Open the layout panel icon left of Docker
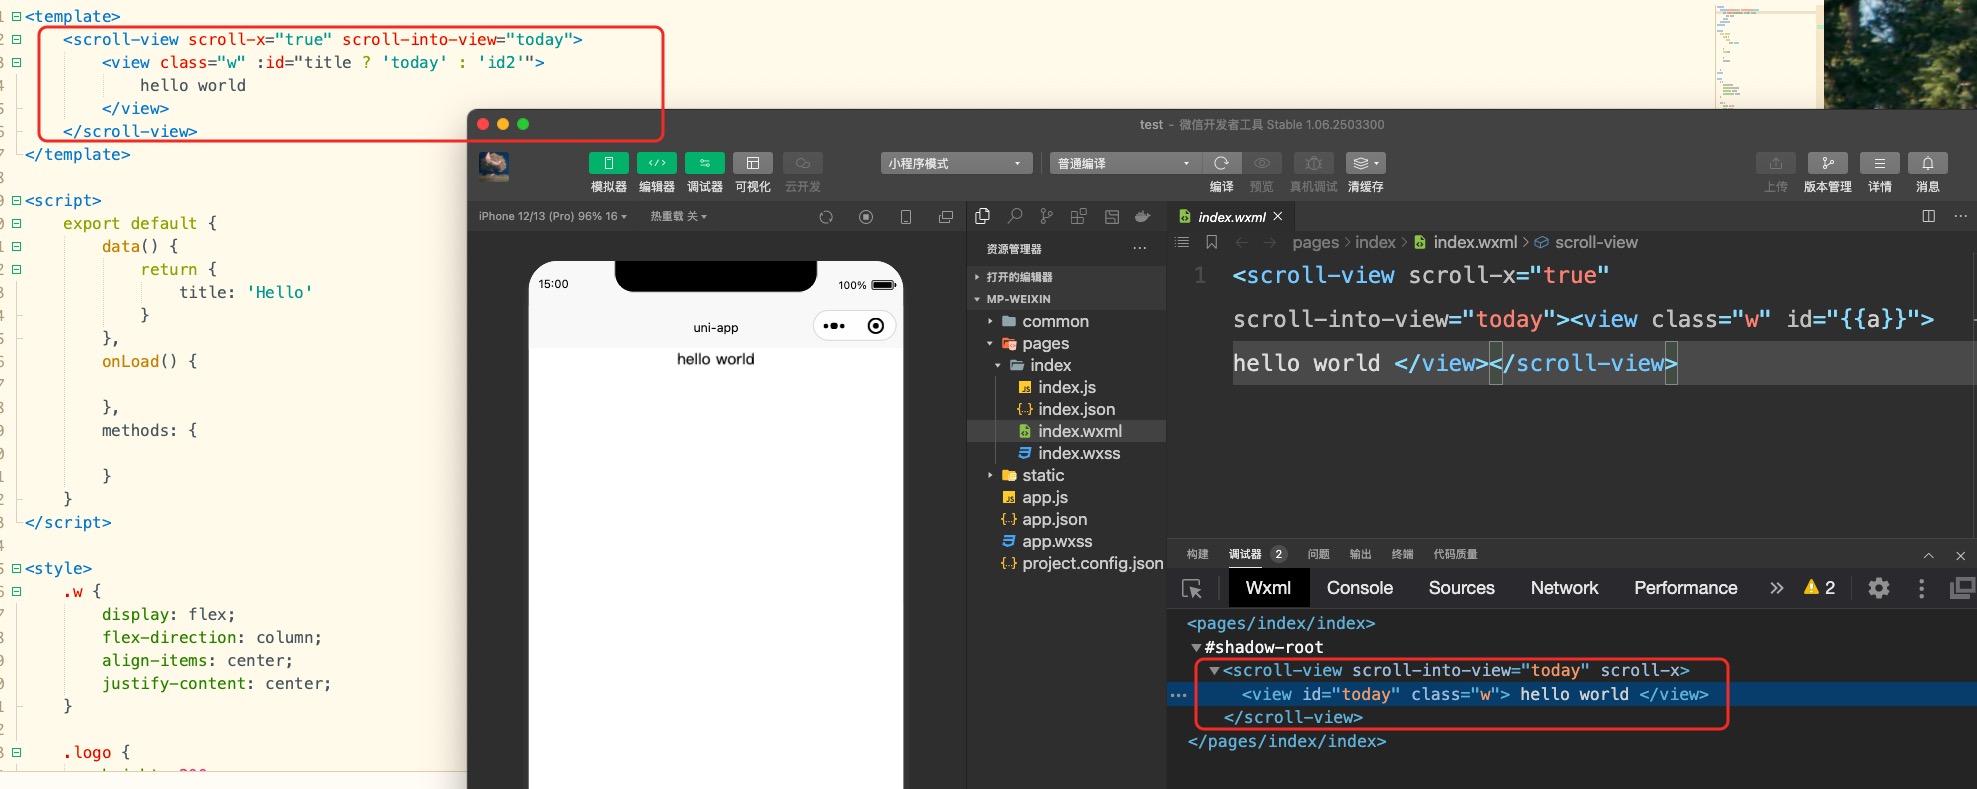Viewport: 1977px width, 789px height. coord(1111,216)
